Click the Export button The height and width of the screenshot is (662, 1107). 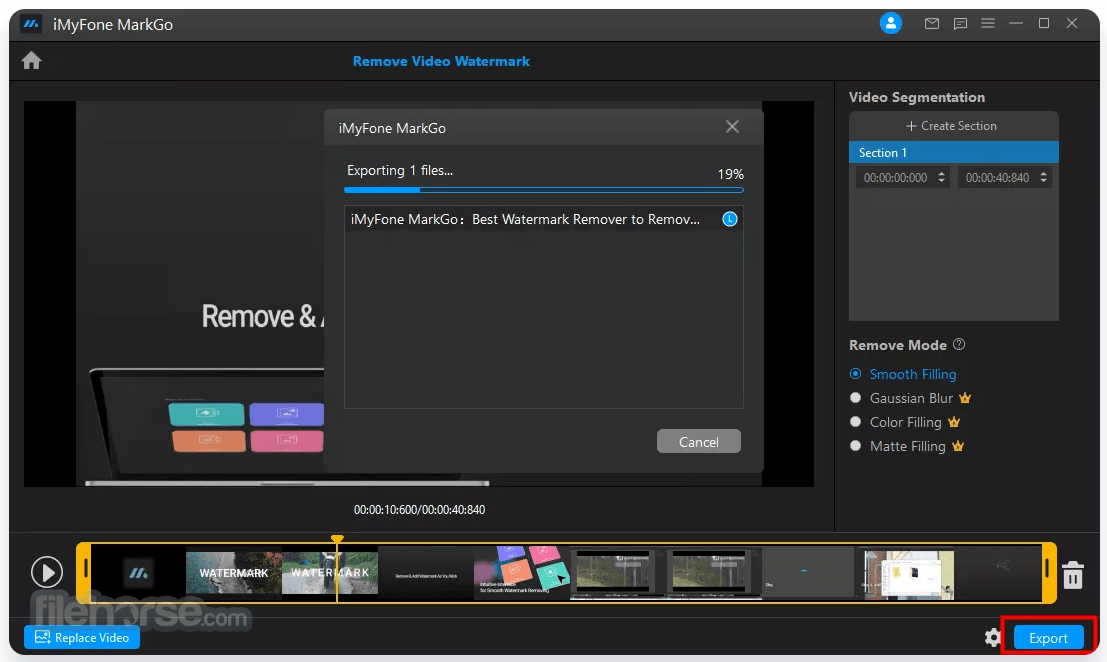pyautogui.click(x=1048, y=638)
